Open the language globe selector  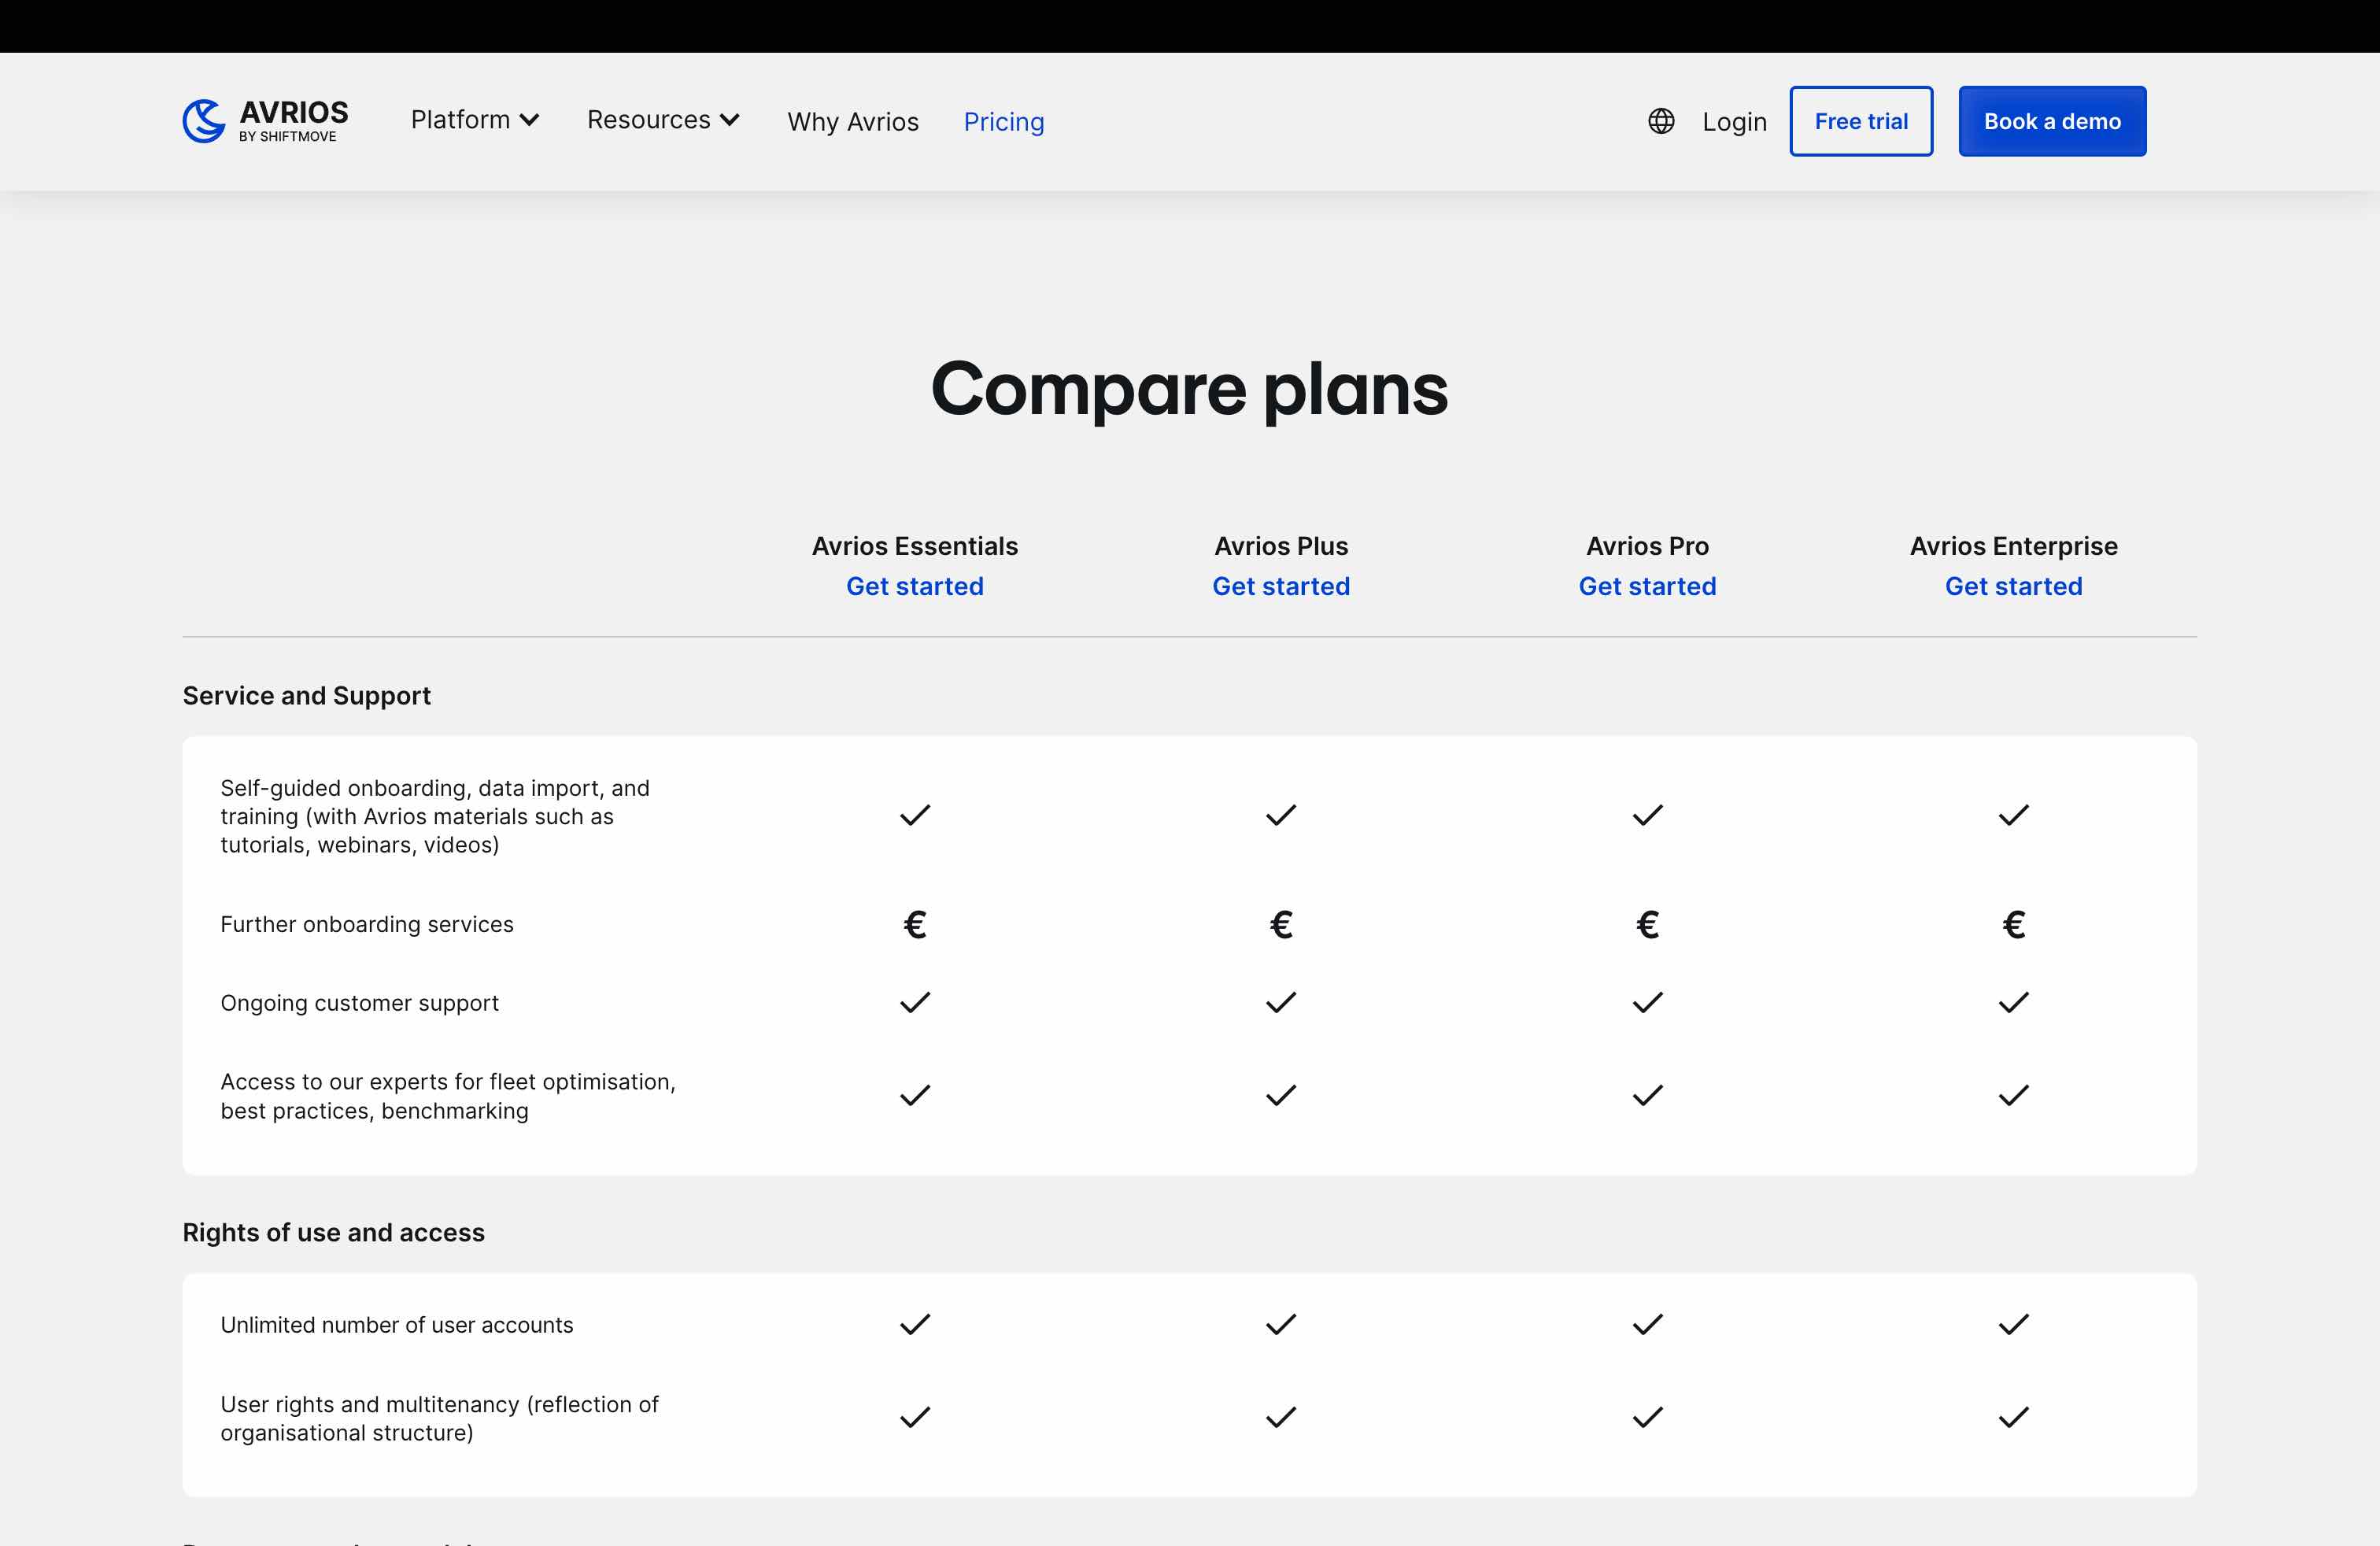(1661, 121)
